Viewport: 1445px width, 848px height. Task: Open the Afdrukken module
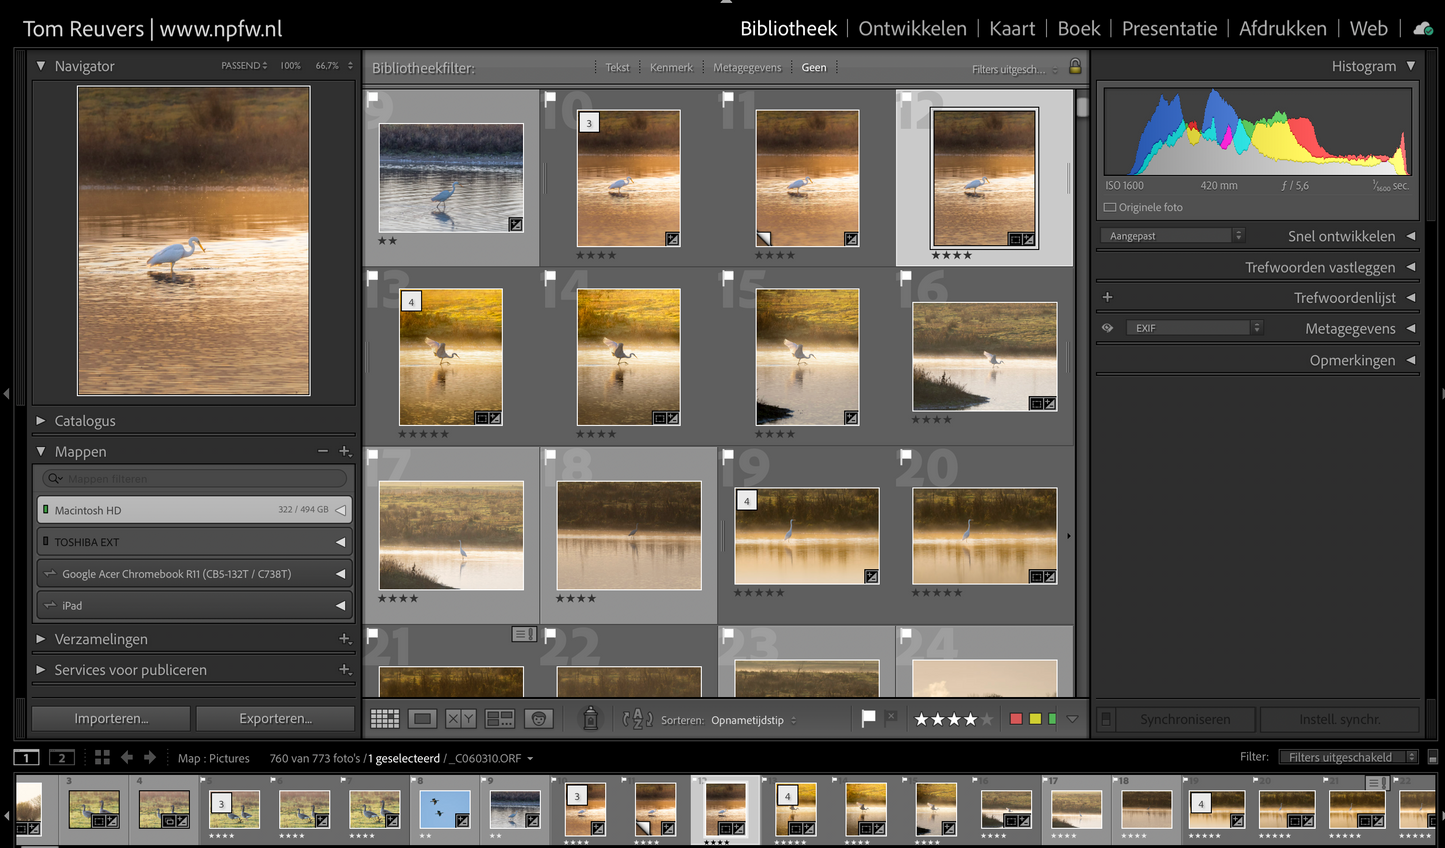pyautogui.click(x=1283, y=29)
